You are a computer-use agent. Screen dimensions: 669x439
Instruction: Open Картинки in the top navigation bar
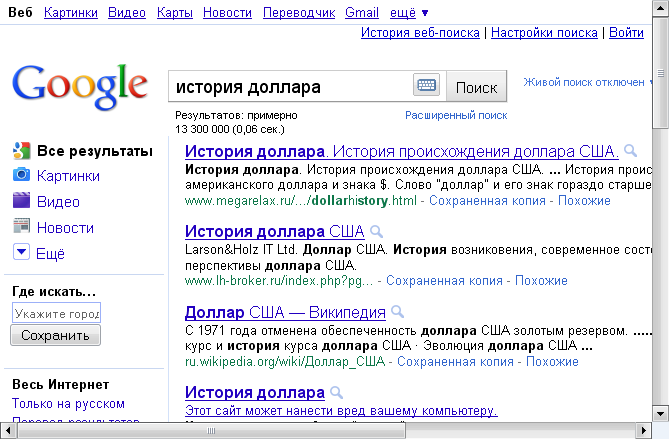(x=71, y=13)
